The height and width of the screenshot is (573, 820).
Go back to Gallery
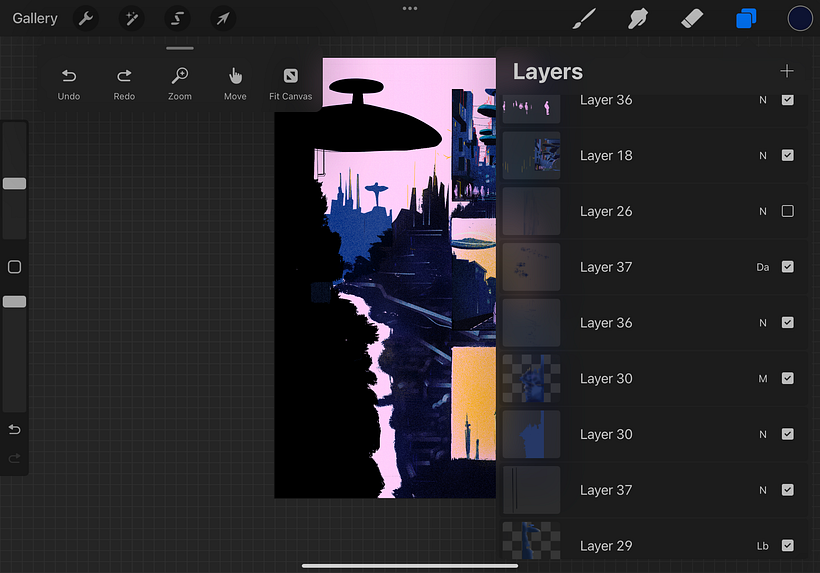click(x=35, y=19)
